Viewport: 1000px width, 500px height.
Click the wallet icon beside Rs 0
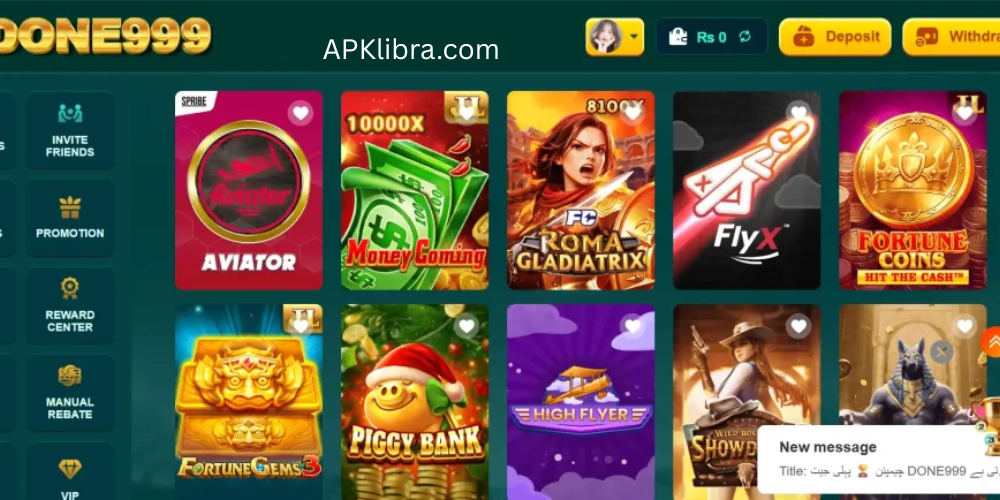click(x=678, y=37)
